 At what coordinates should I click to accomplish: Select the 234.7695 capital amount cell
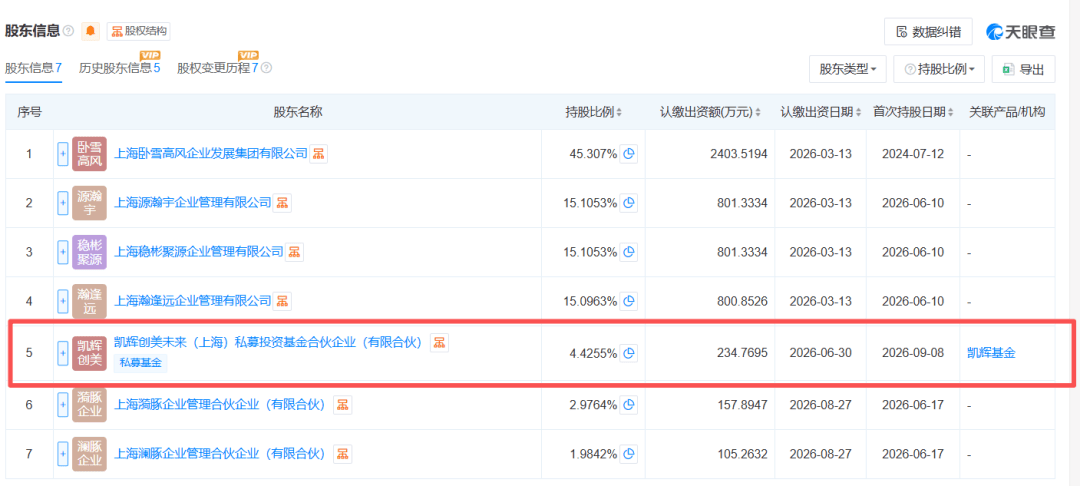coord(742,354)
